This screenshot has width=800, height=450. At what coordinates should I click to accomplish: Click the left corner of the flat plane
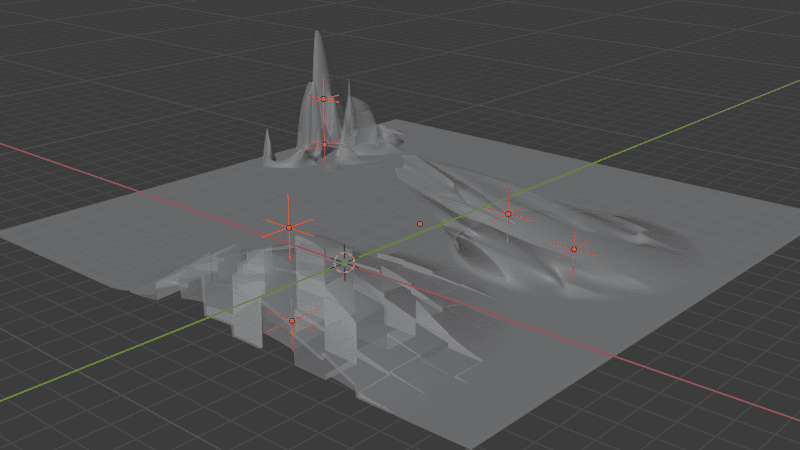(x=4, y=237)
